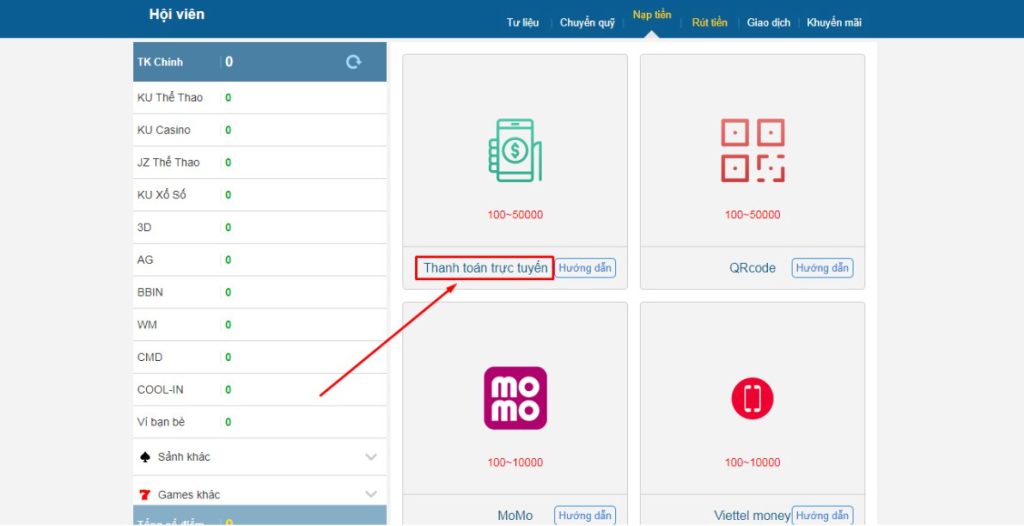Click the TK Chính balance value 0
1024x526 pixels.
[229, 62]
